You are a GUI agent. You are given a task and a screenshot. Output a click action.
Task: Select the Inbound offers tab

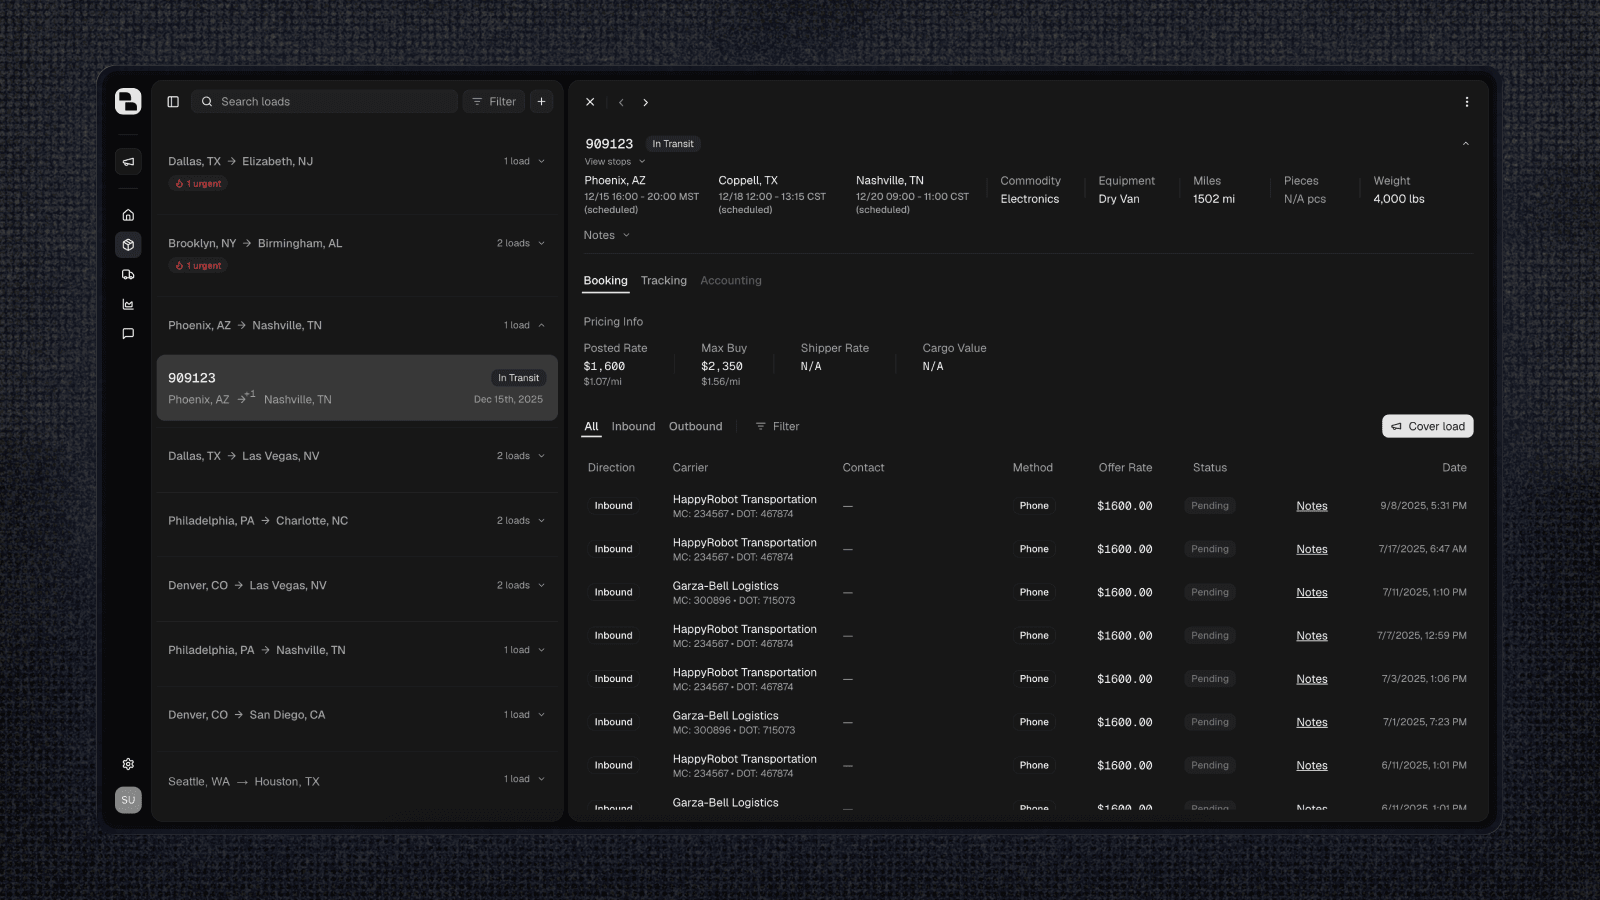click(634, 427)
